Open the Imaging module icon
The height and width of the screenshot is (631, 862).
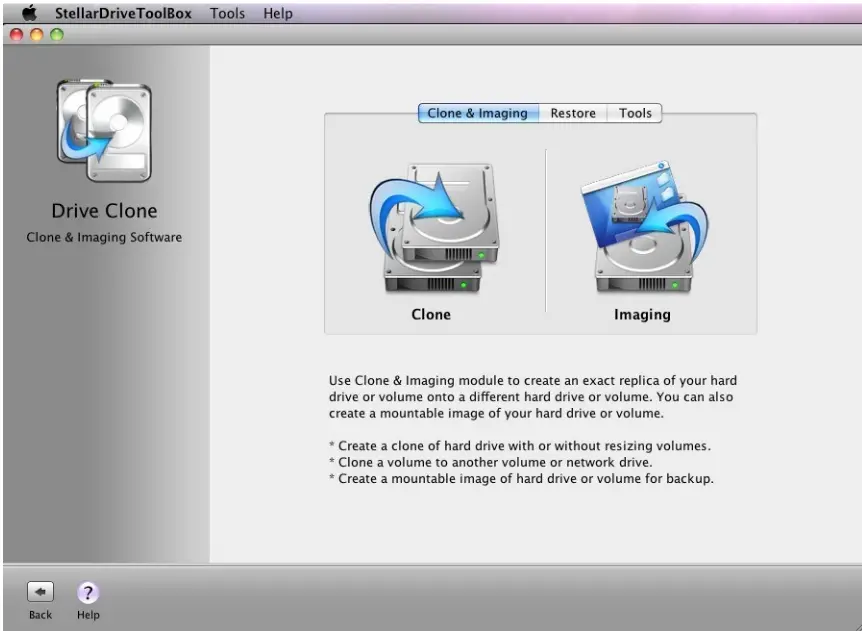click(642, 225)
